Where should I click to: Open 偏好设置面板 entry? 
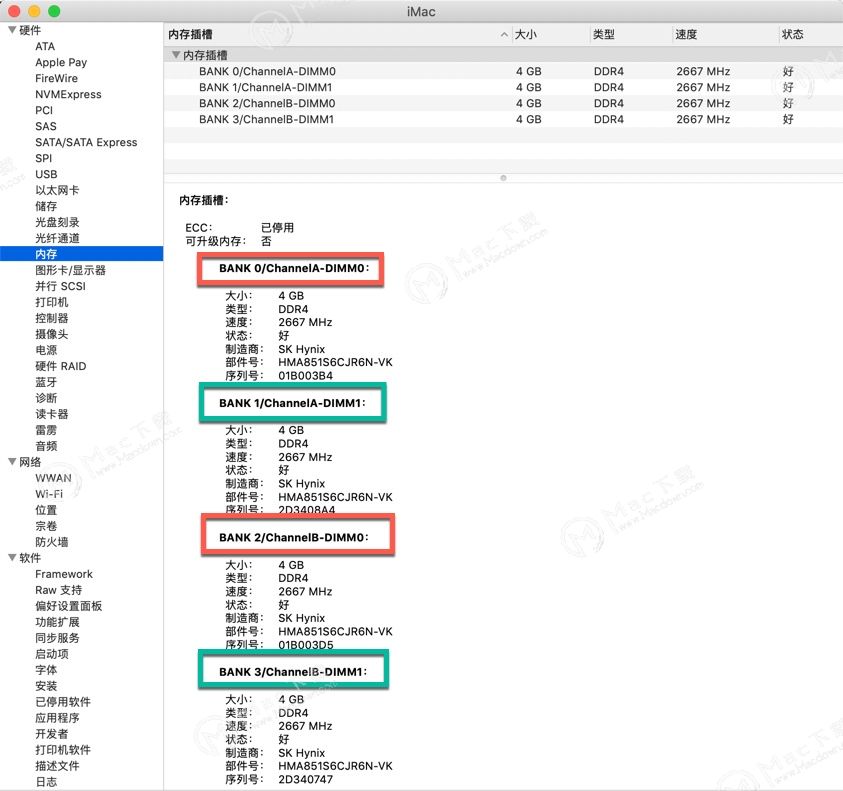(x=68, y=606)
